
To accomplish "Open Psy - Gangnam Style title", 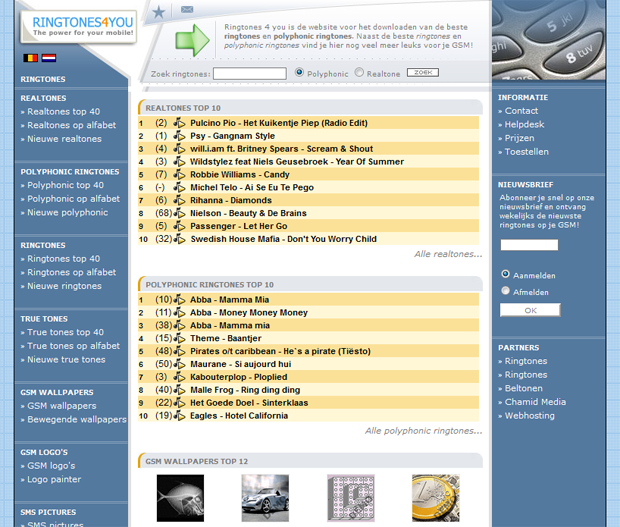I will click(x=232, y=136).
